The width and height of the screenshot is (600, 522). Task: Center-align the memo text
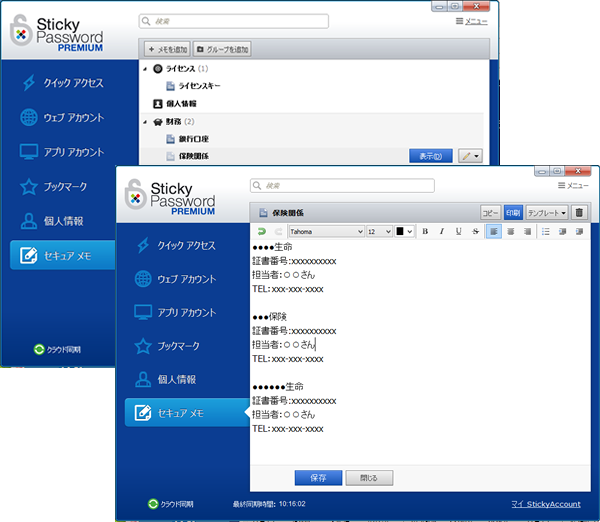coord(510,232)
